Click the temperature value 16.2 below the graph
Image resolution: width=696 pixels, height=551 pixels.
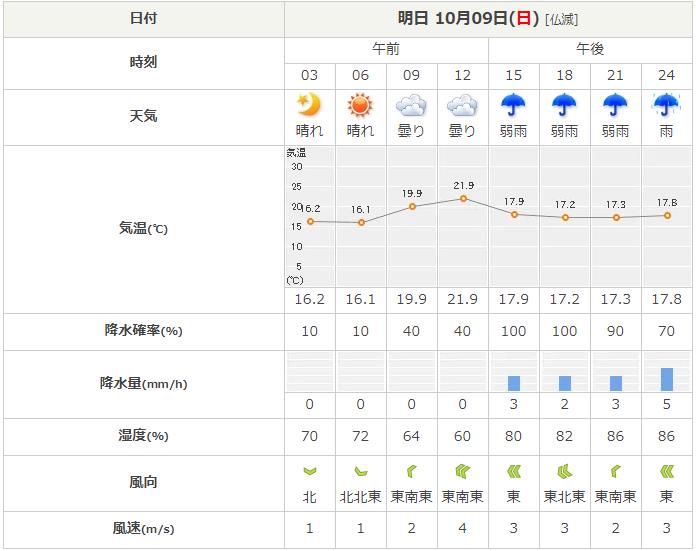309,299
